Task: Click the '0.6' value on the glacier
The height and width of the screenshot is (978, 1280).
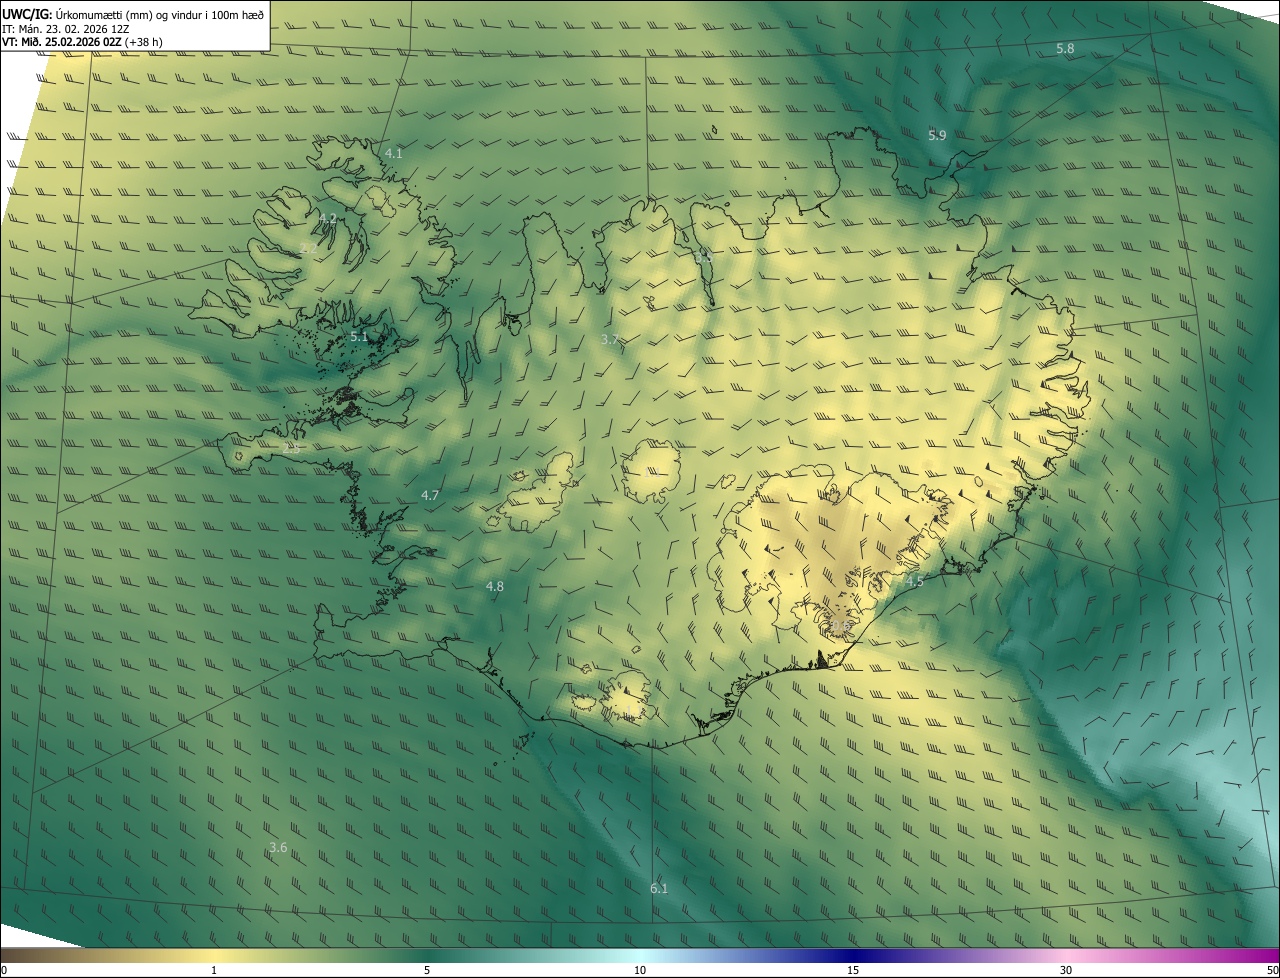Action: (839, 627)
